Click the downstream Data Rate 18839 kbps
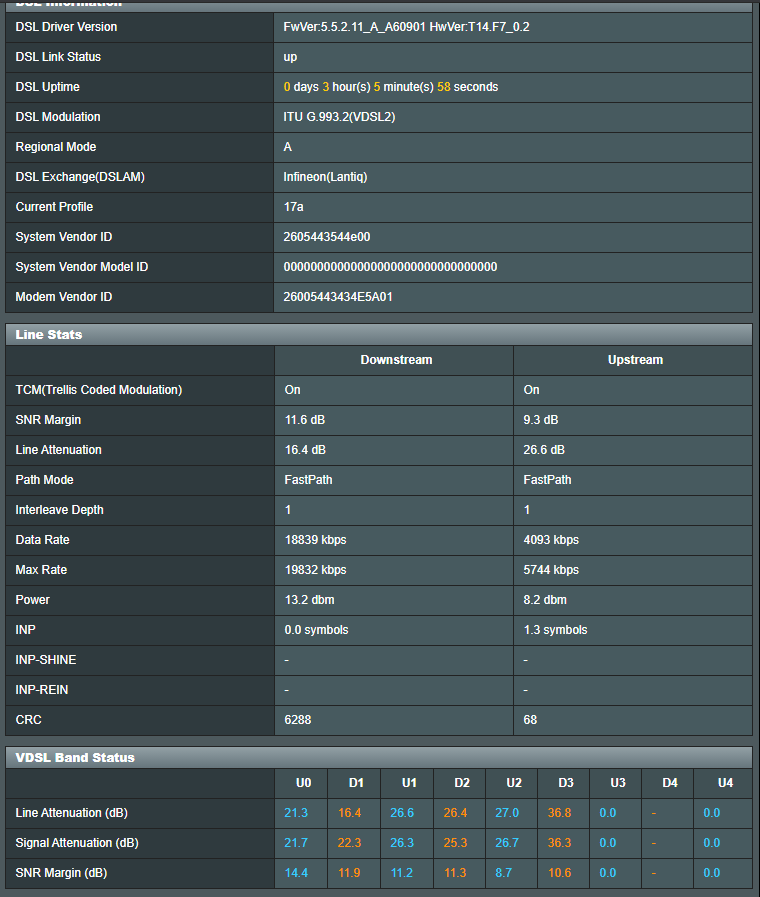This screenshot has width=760, height=897. point(315,540)
